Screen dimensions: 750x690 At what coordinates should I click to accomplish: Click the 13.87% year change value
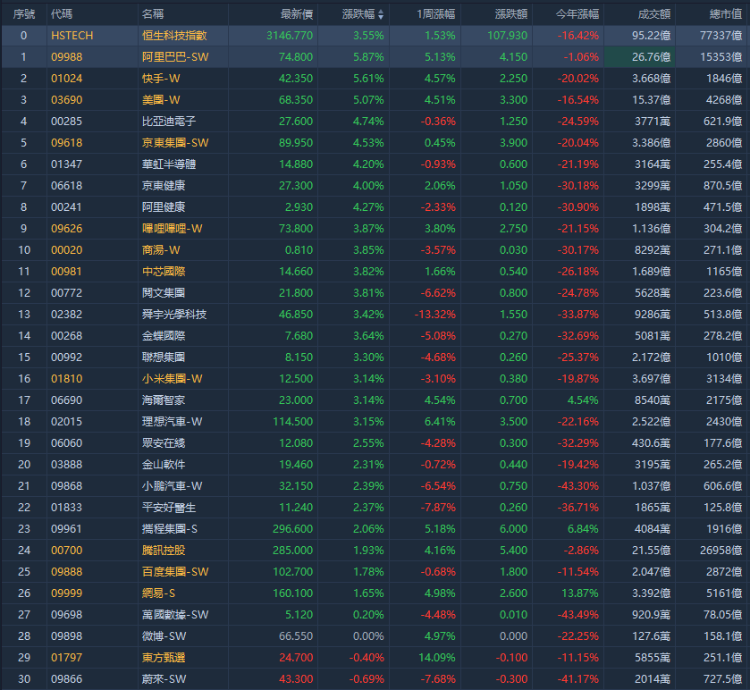pos(580,593)
